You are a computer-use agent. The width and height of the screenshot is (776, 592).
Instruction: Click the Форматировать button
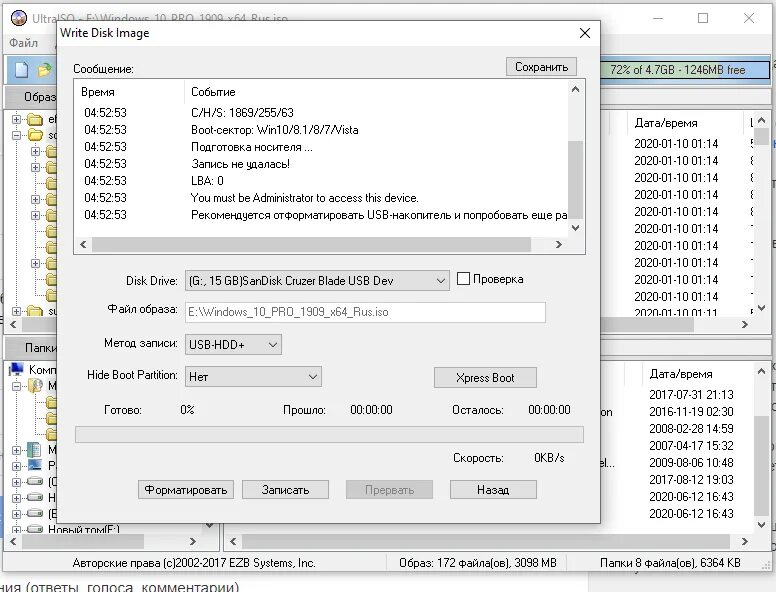point(186,490)
